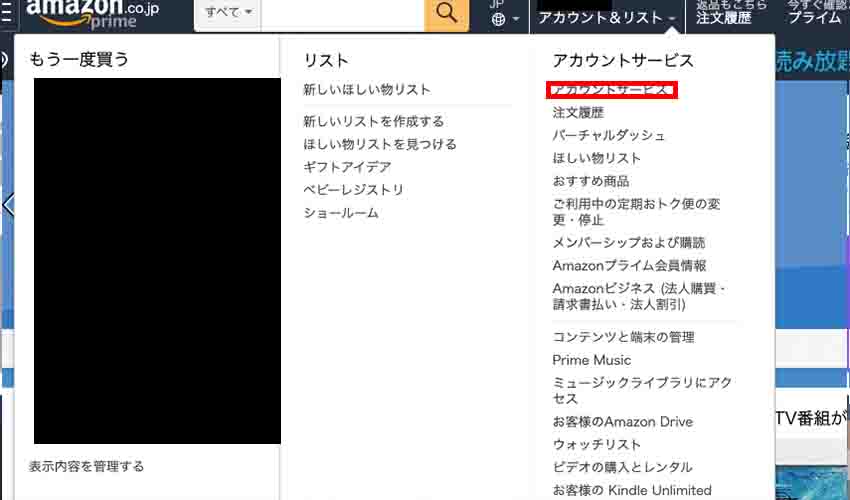Open 新しいほしい物リスト link
Screen dimensions: 850x500
point(367,89)
